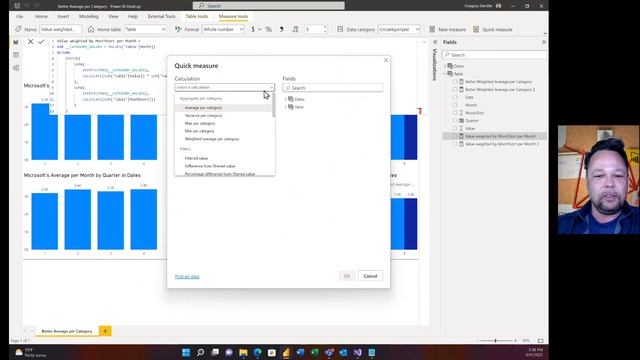
Task: Check the Month field checkbox
Action: pyautogui.click(x=455, y=105)
